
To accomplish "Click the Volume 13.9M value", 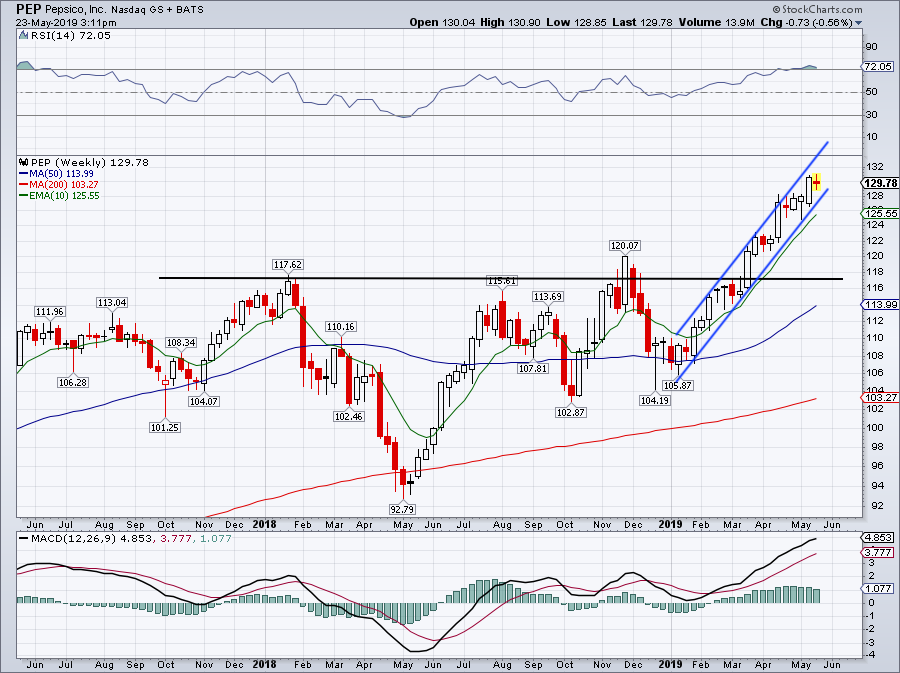I will [718, 22].
